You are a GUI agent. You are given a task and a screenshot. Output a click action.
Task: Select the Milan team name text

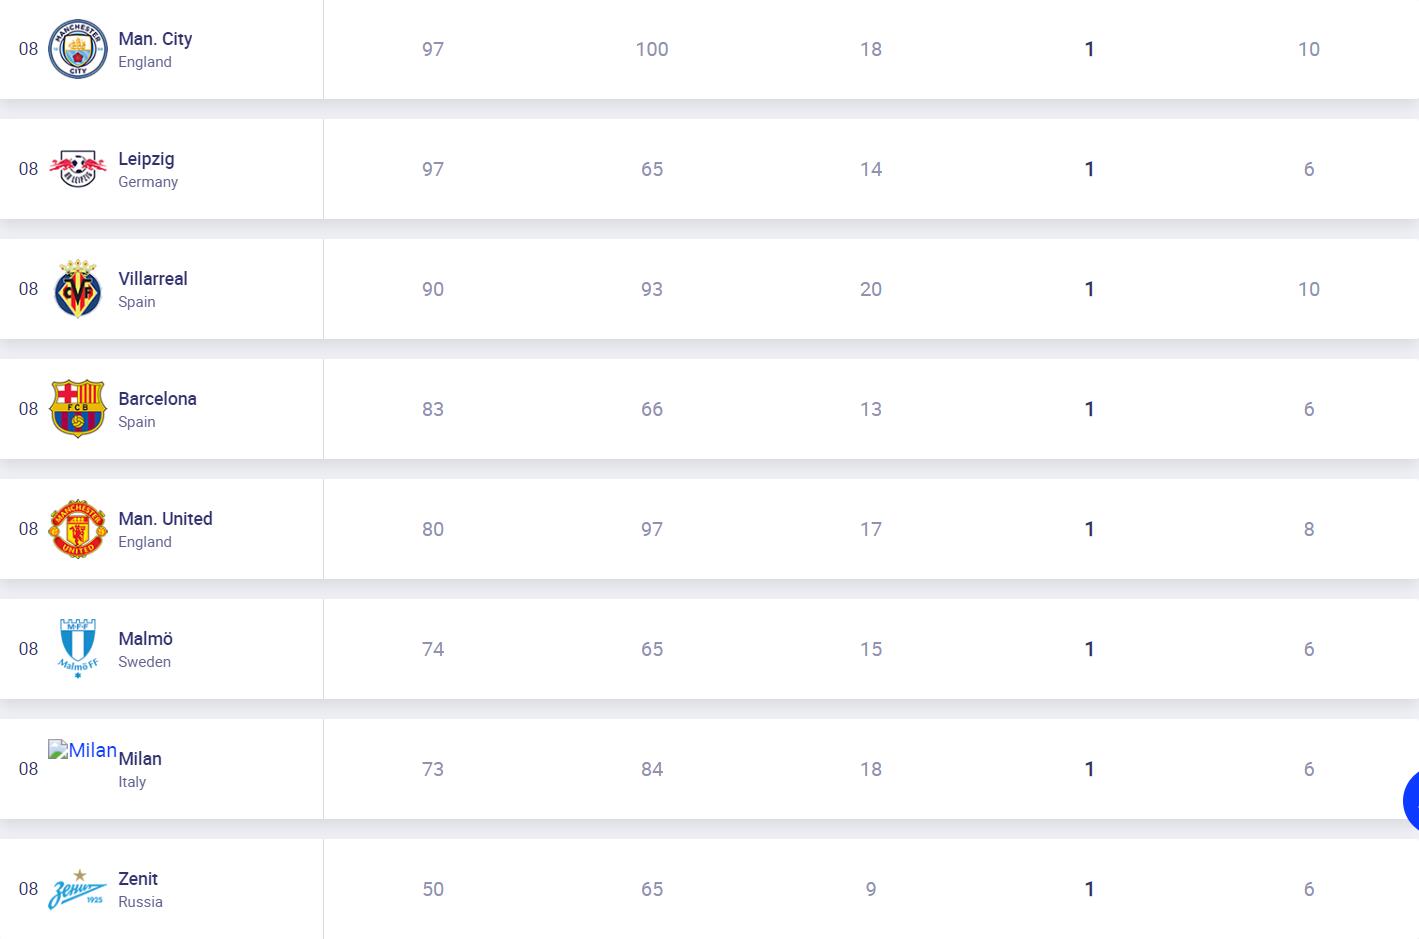tap(140, 759)
